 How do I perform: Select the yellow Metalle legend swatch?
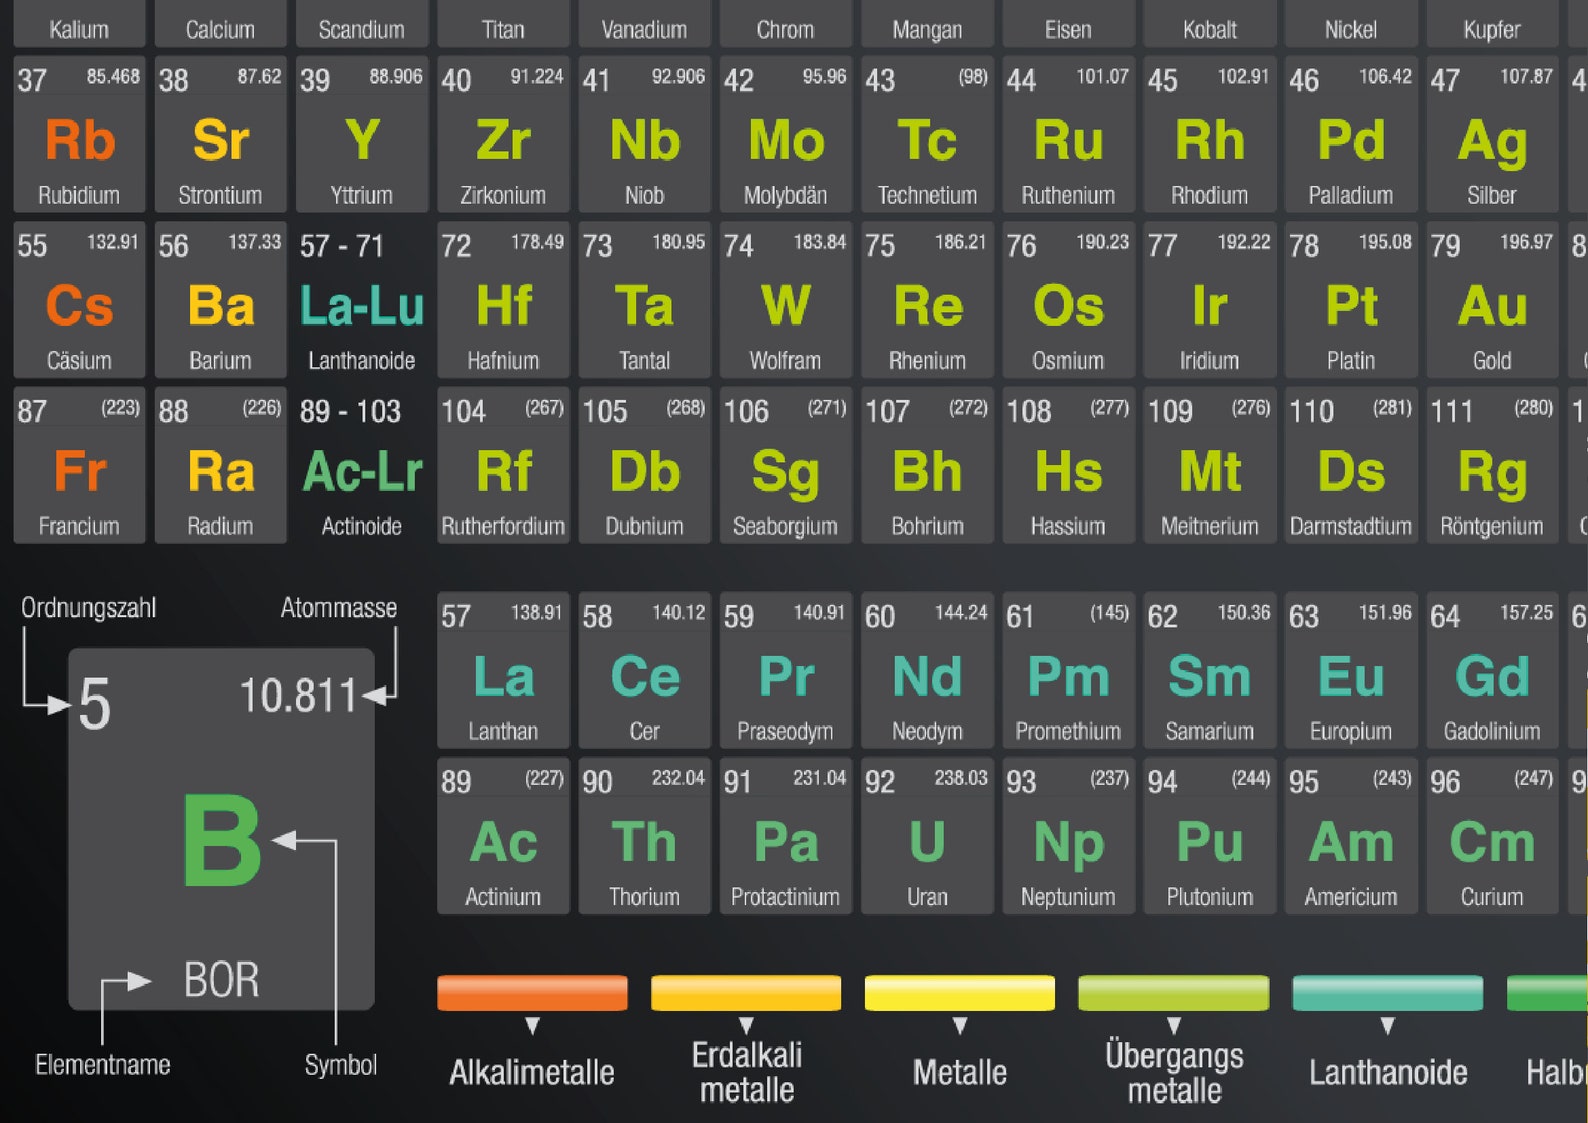point(960,993)
